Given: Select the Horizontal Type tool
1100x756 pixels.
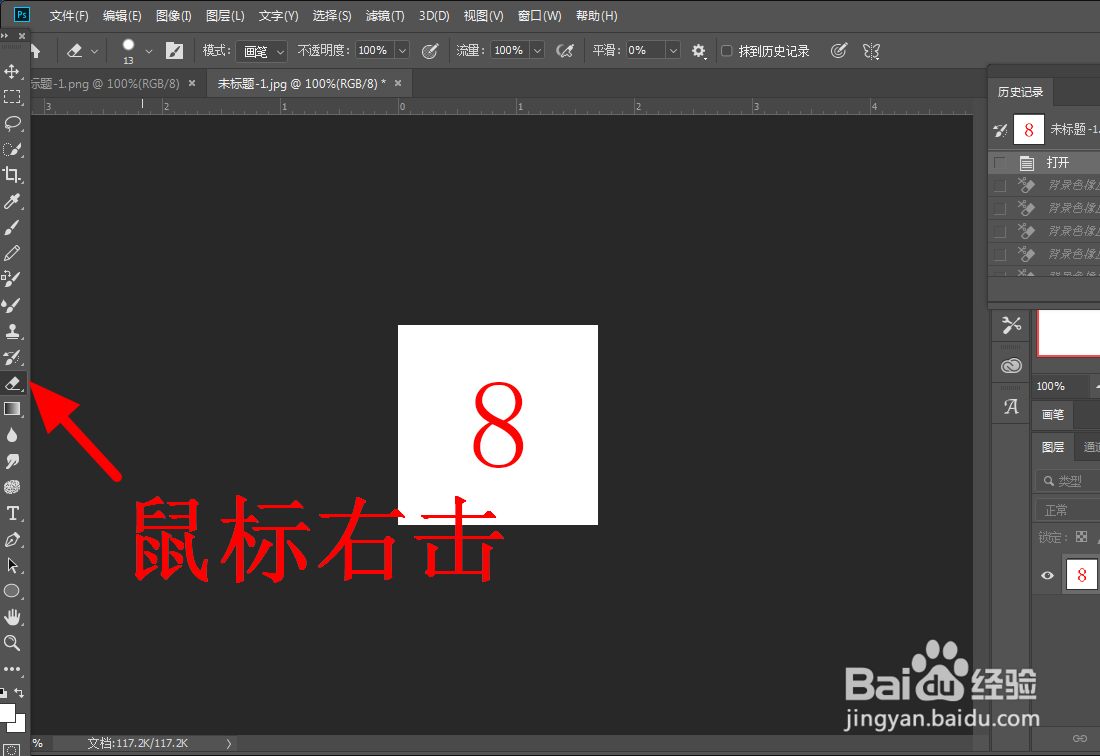Looking at the screenshot, I should tap(13, 513).
